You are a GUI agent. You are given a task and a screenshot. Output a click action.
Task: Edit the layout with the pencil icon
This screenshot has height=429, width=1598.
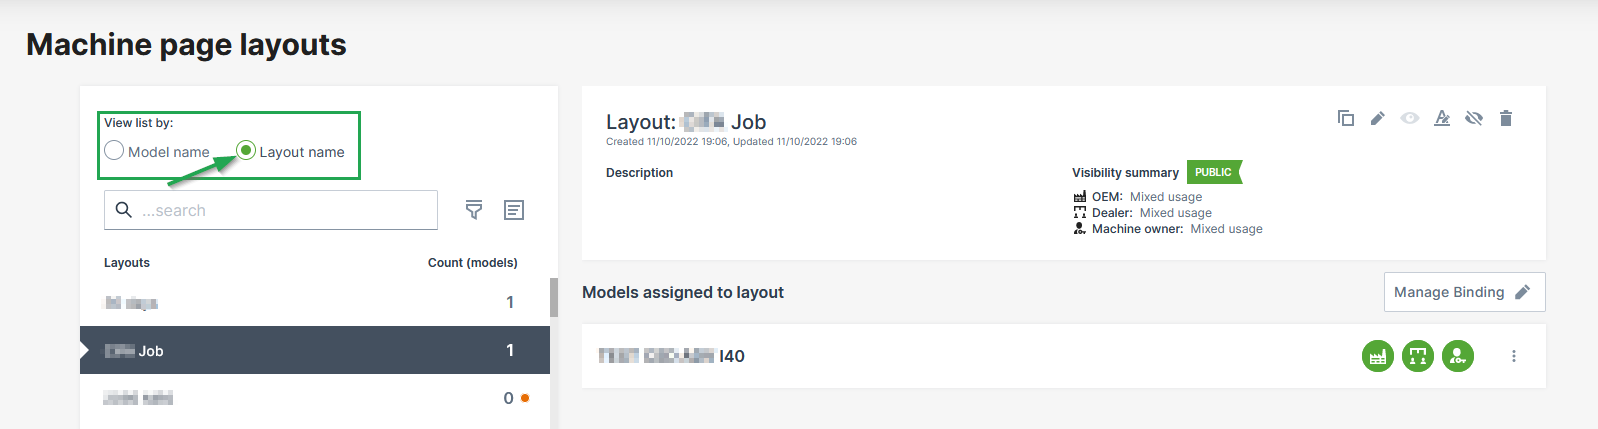1377,118
